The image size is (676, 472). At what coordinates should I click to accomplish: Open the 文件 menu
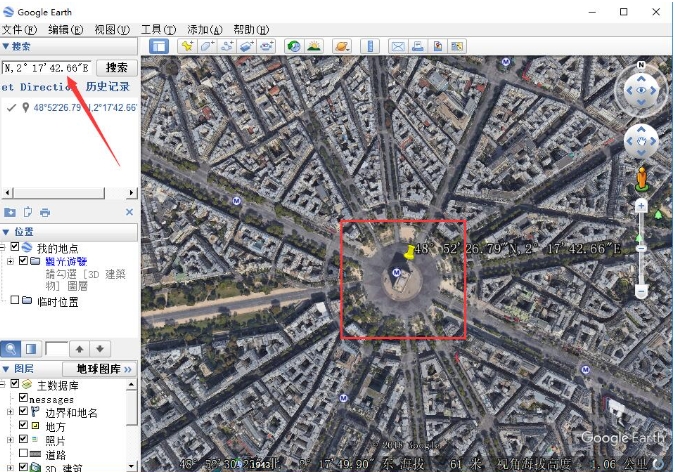pos(19,29)
